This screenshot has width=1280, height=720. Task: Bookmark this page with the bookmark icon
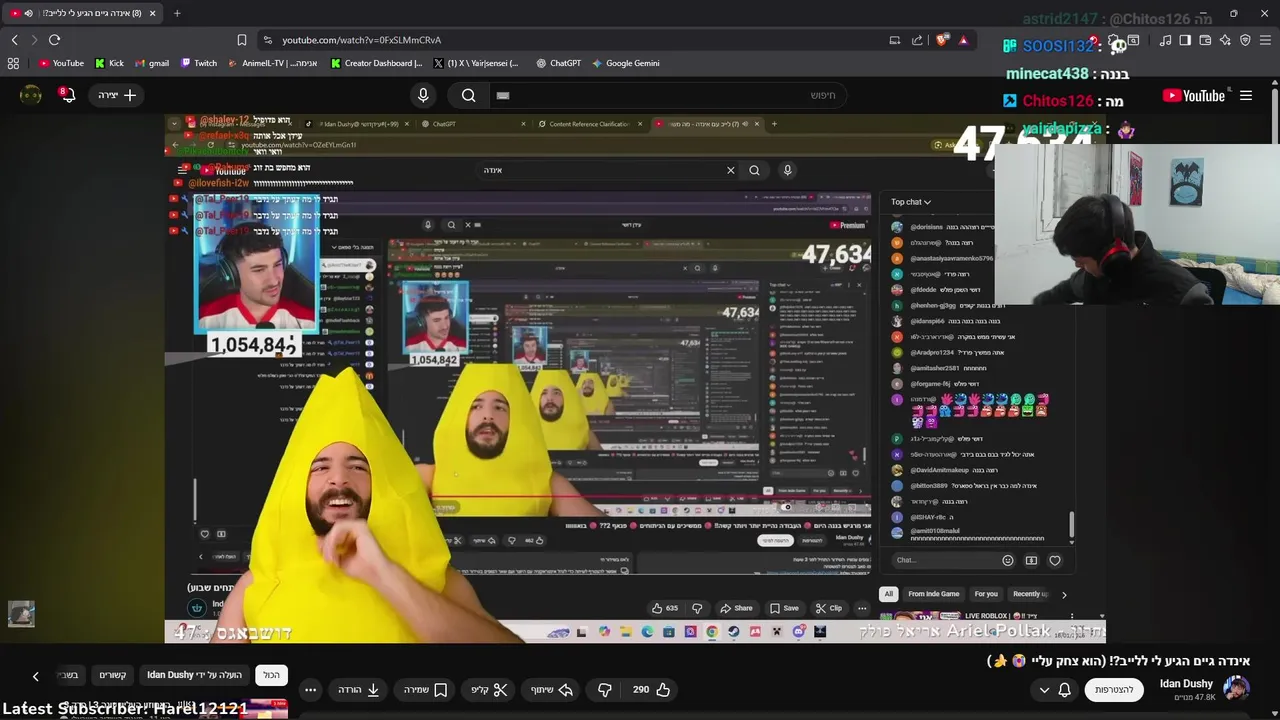(x=242, y=40)
